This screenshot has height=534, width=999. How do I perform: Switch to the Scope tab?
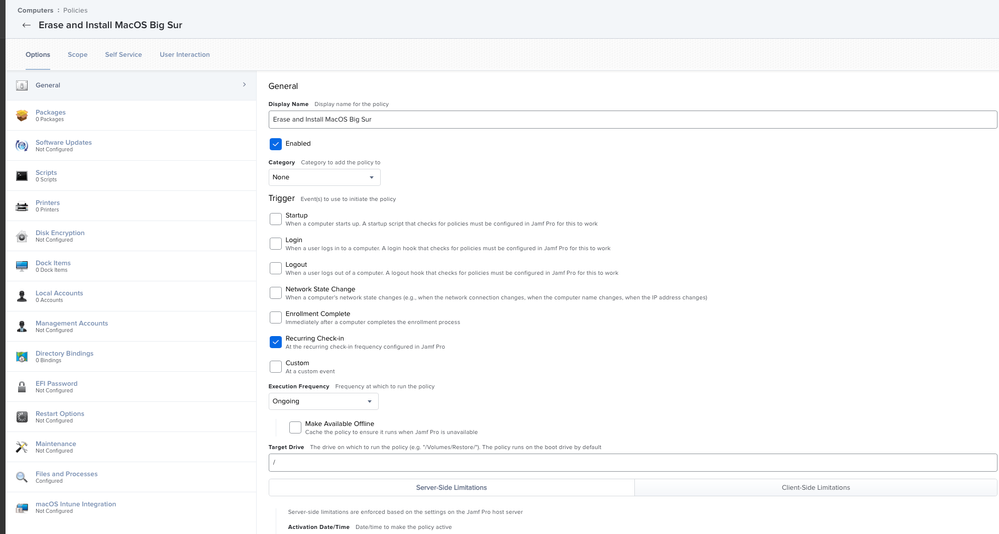78,55
